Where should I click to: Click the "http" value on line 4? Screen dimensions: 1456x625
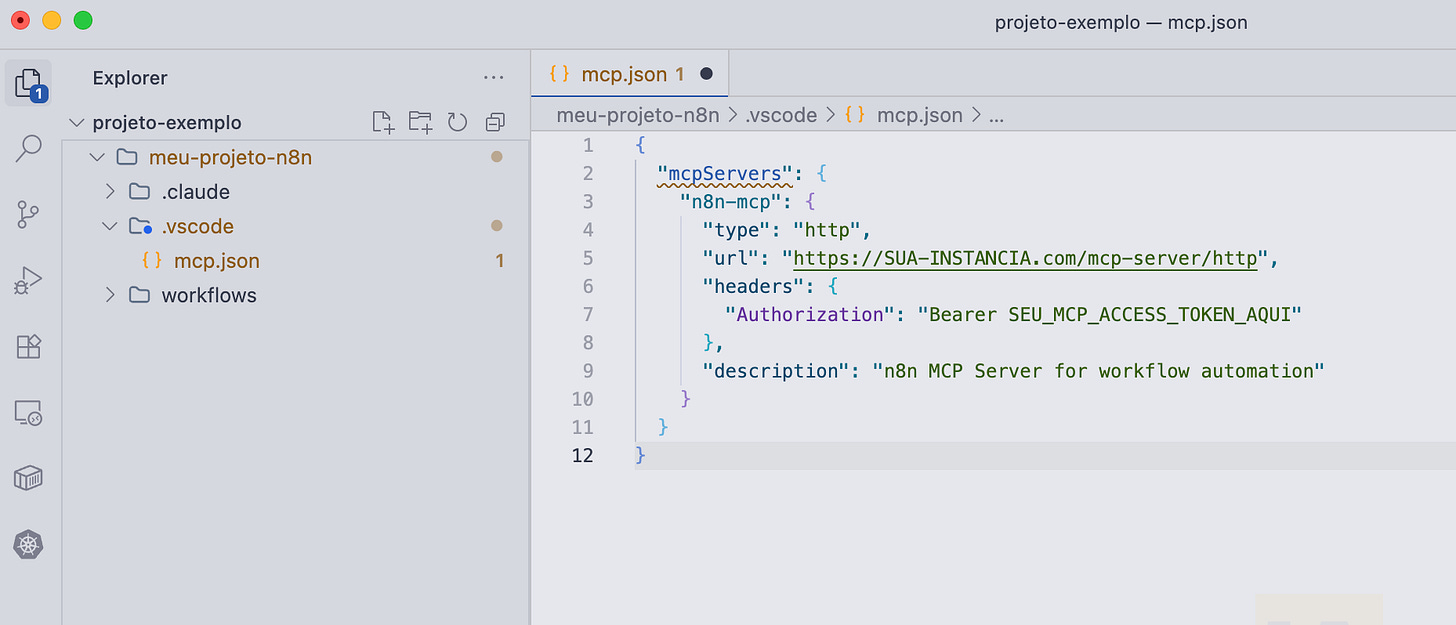[x=825, y=230]
